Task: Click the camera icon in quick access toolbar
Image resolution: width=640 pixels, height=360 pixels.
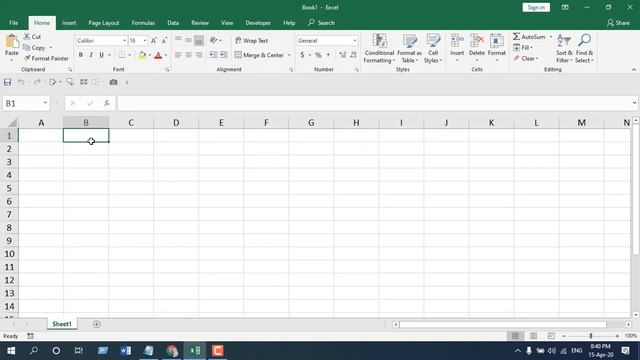Action: [x=113, y=82]
